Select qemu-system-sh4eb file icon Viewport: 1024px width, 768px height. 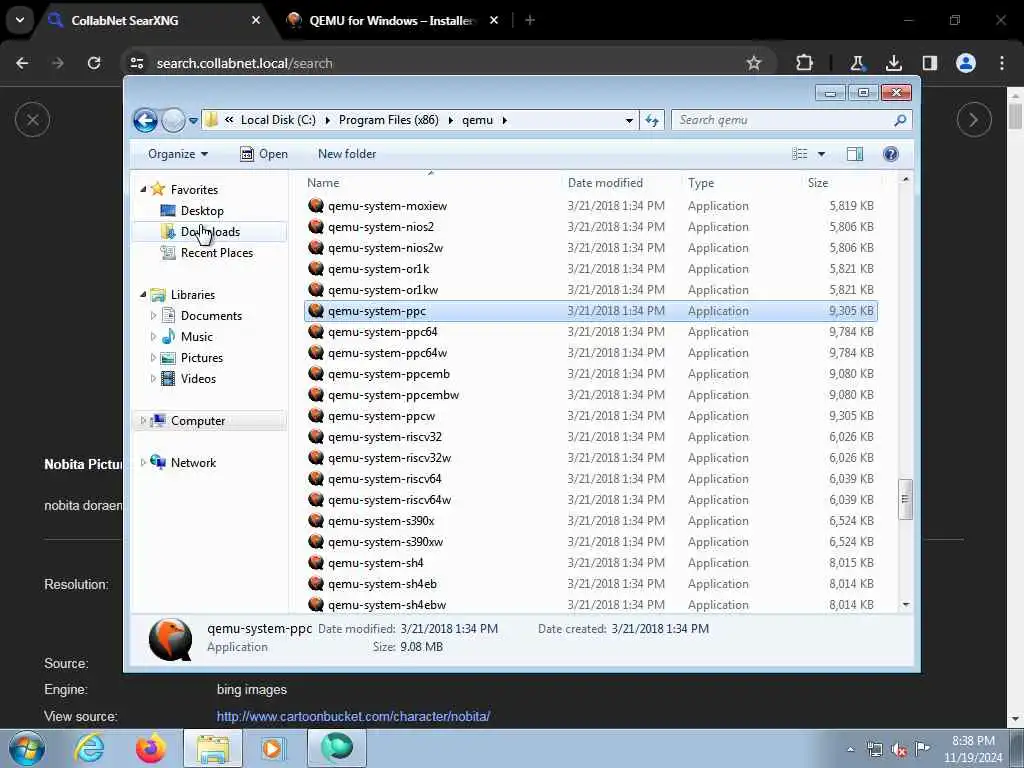tap(316, 584)
